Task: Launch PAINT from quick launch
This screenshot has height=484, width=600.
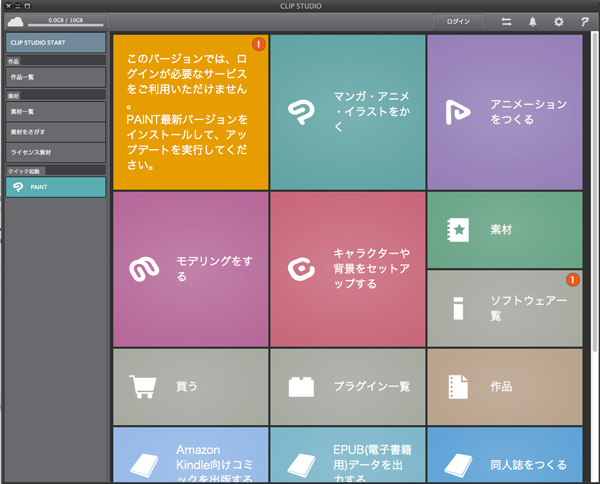Action: pos(55,187)
